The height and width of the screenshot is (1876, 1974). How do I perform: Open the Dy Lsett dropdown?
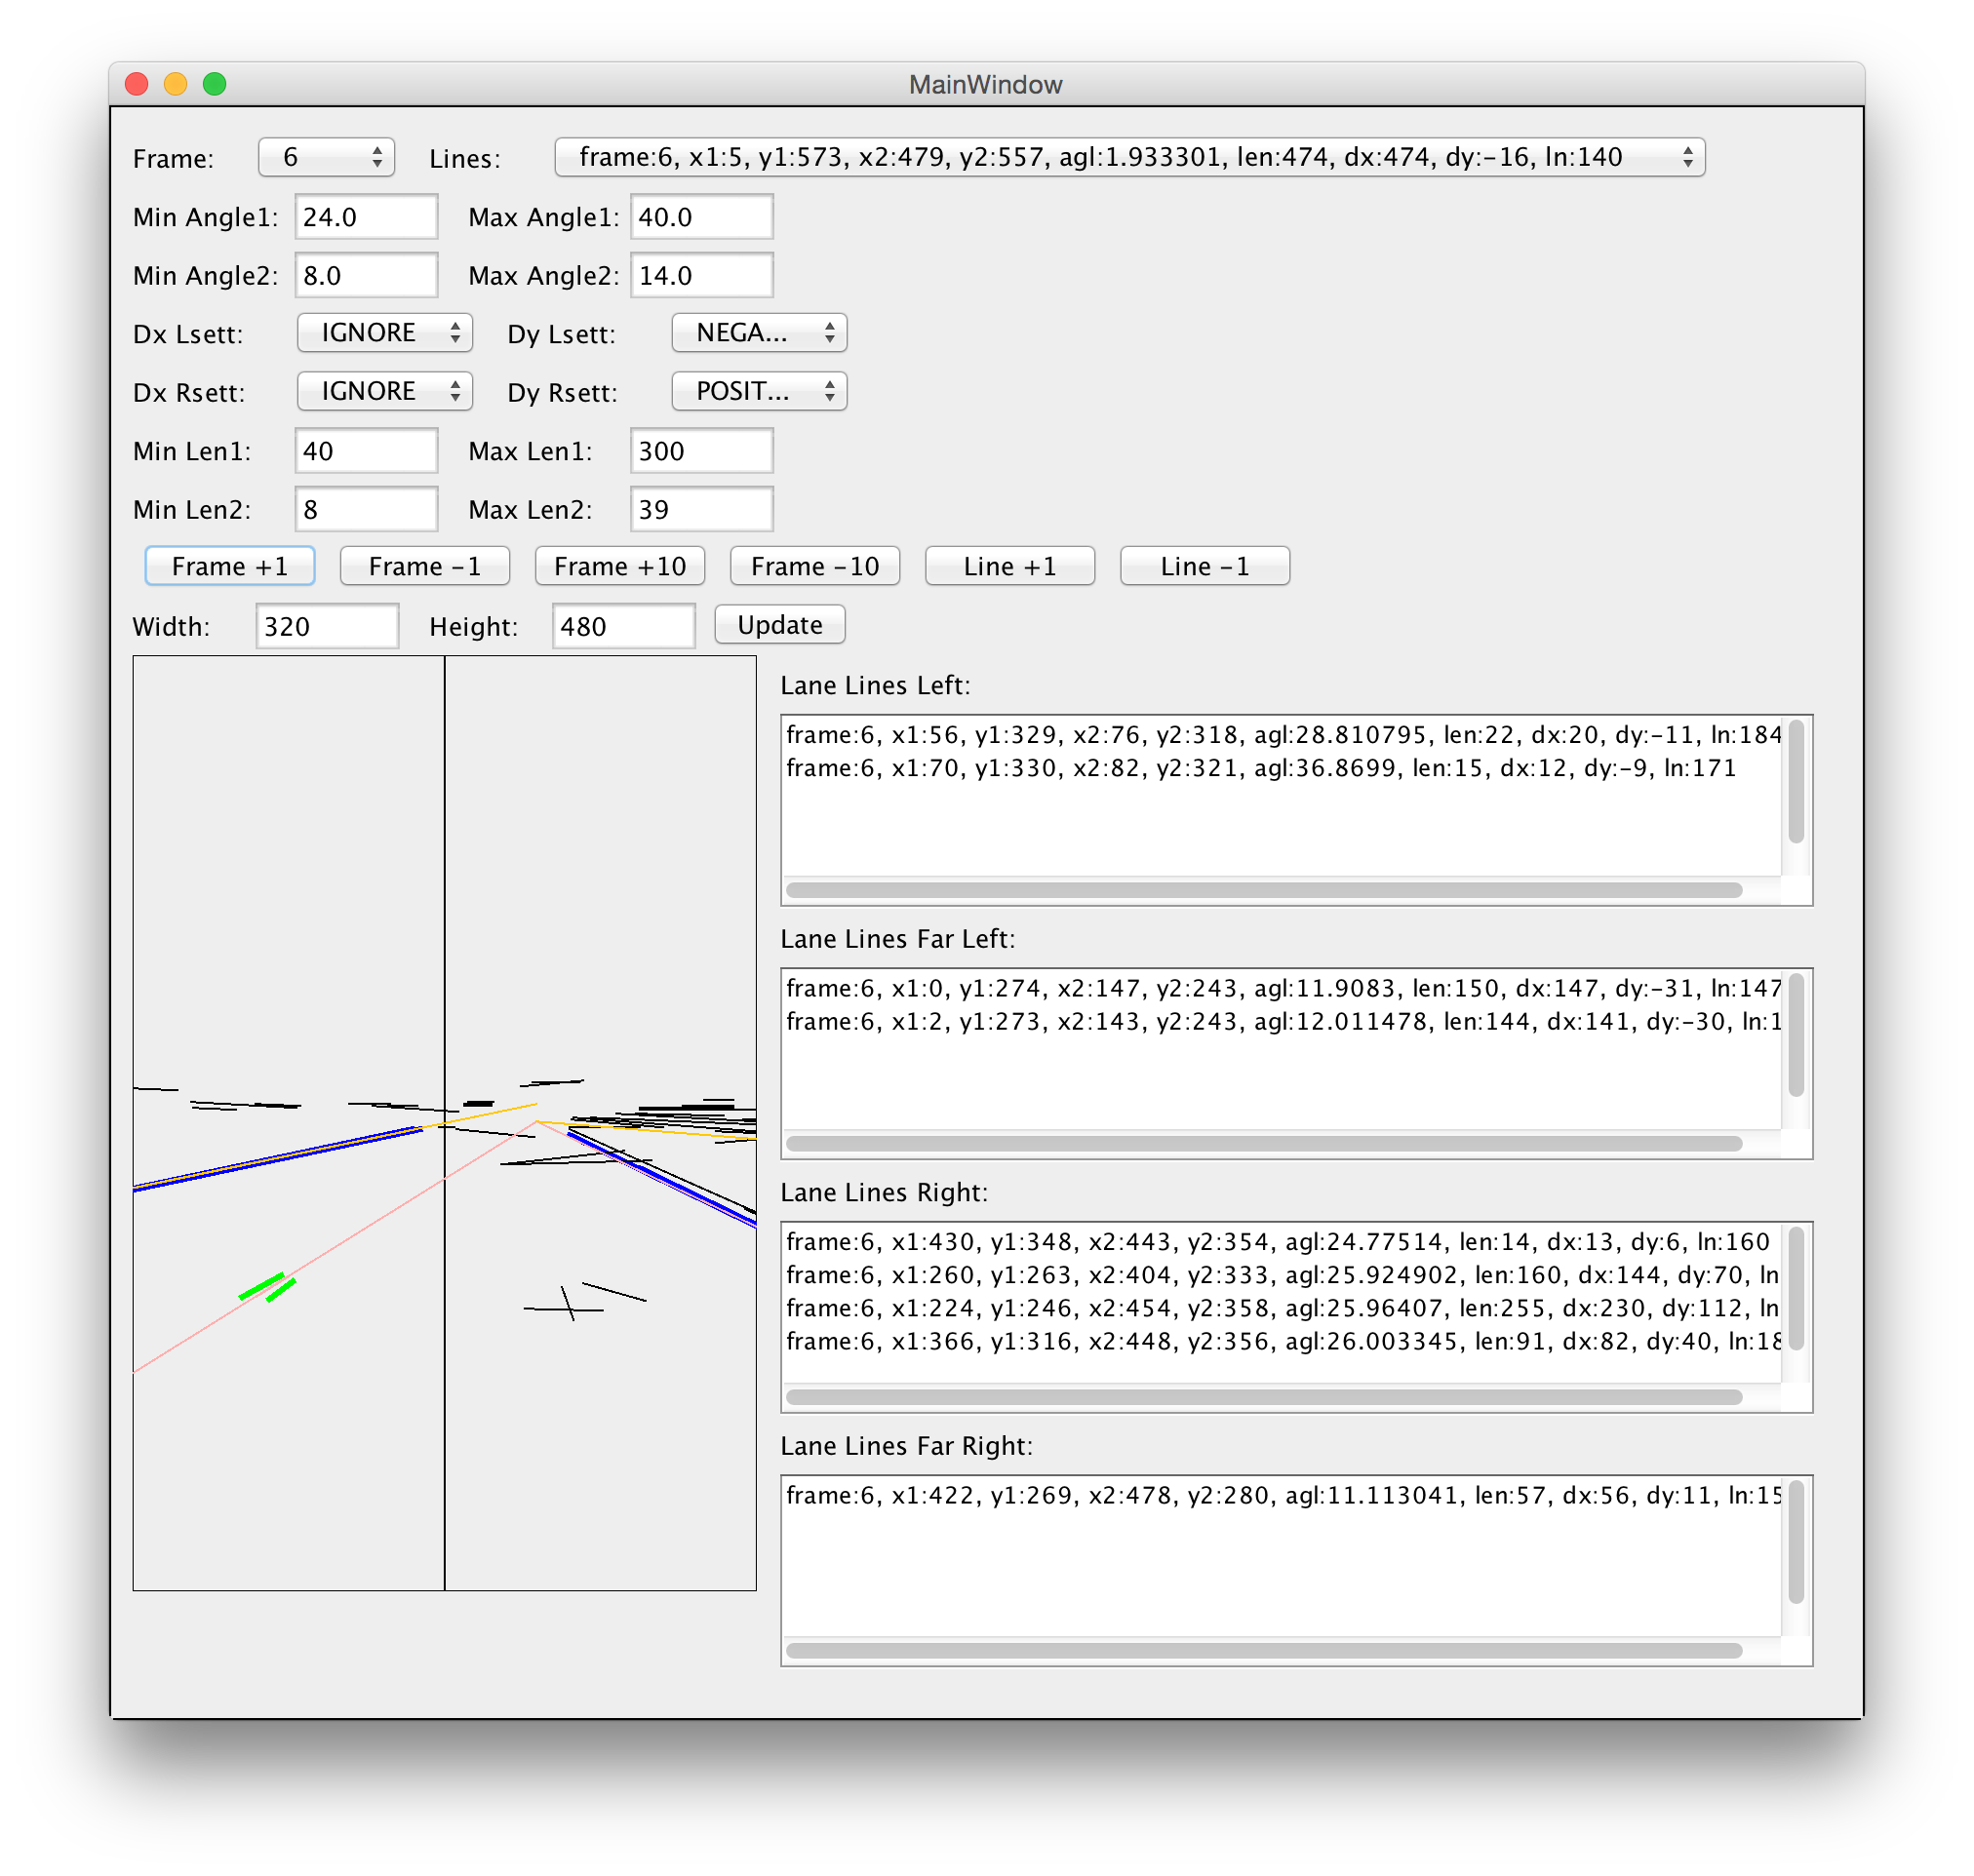coord(759,333)
